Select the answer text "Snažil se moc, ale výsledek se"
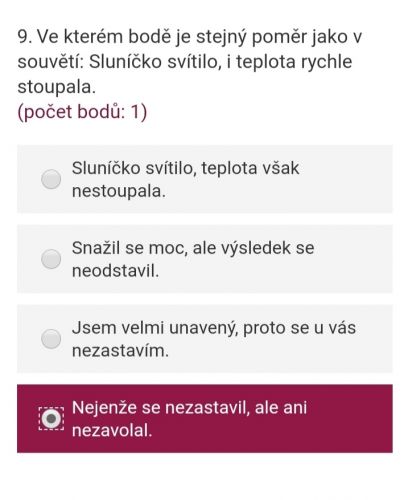Image resolution: width=408 pixels, height=500 pixels. click(193, 248)
